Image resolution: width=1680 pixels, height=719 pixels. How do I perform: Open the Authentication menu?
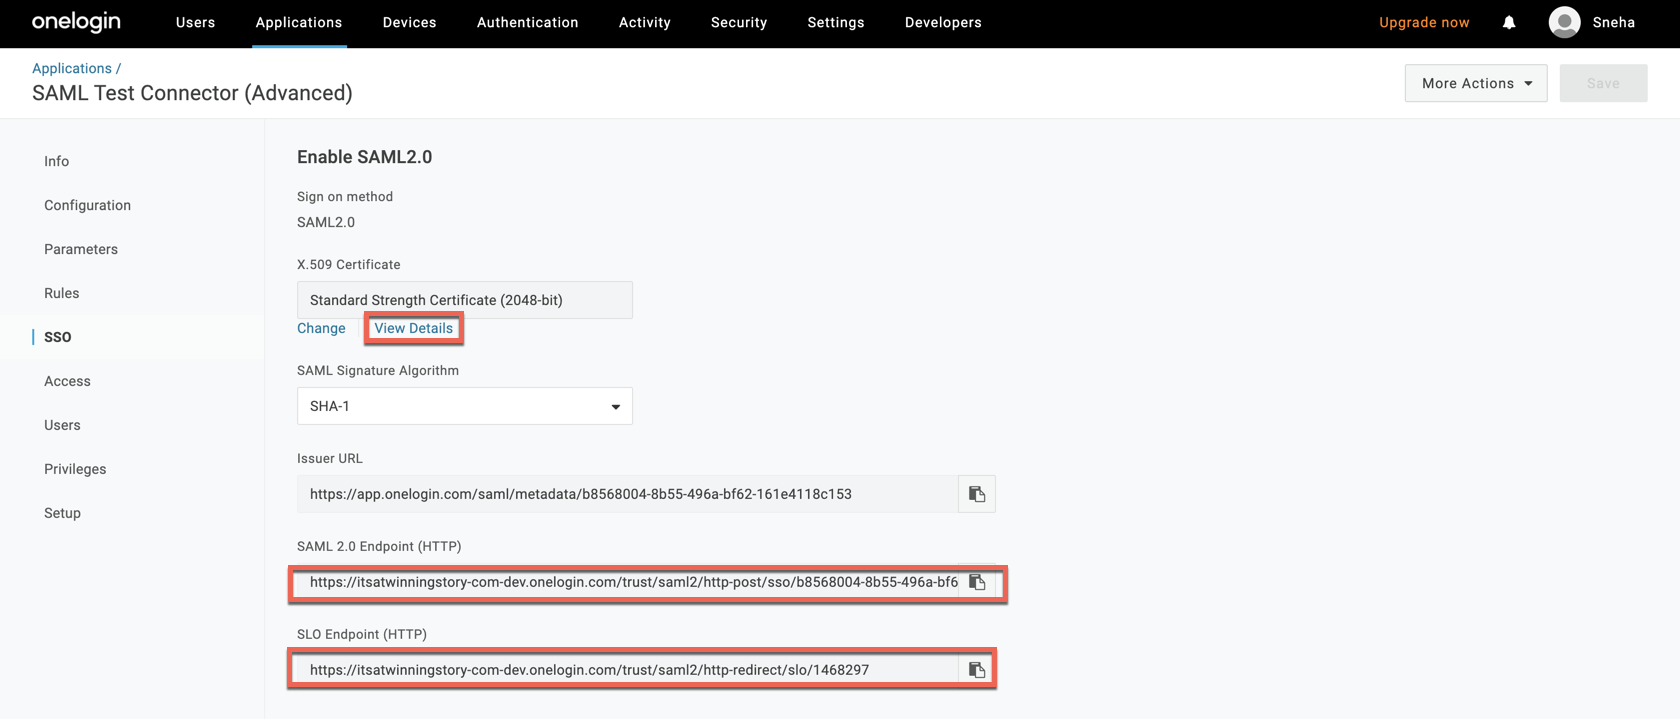tap(528, 22)
